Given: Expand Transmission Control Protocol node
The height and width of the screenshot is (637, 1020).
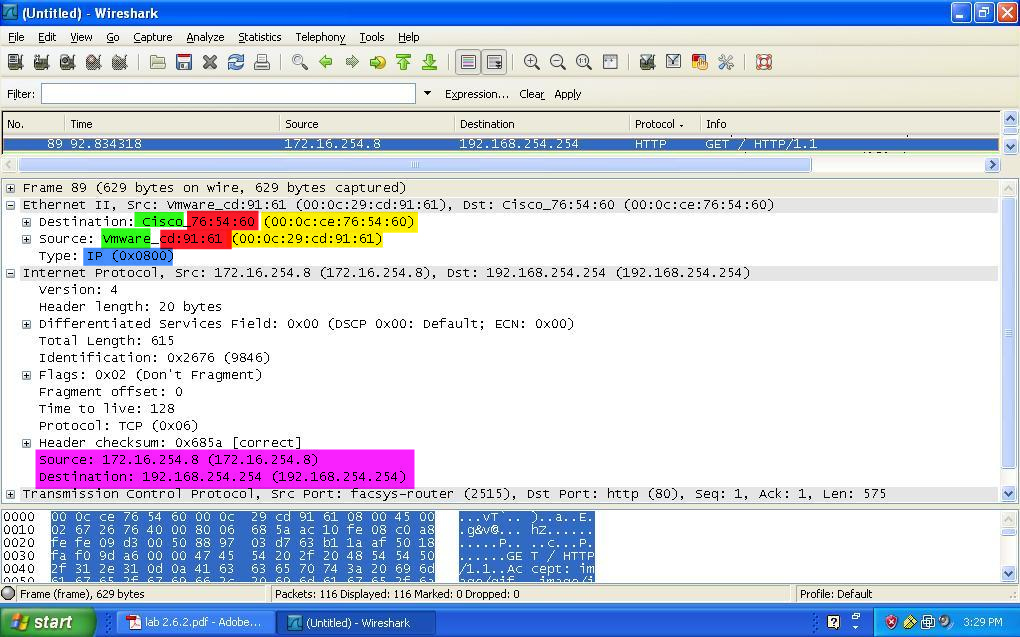Looking at the screenshot, I should [10, 495].
